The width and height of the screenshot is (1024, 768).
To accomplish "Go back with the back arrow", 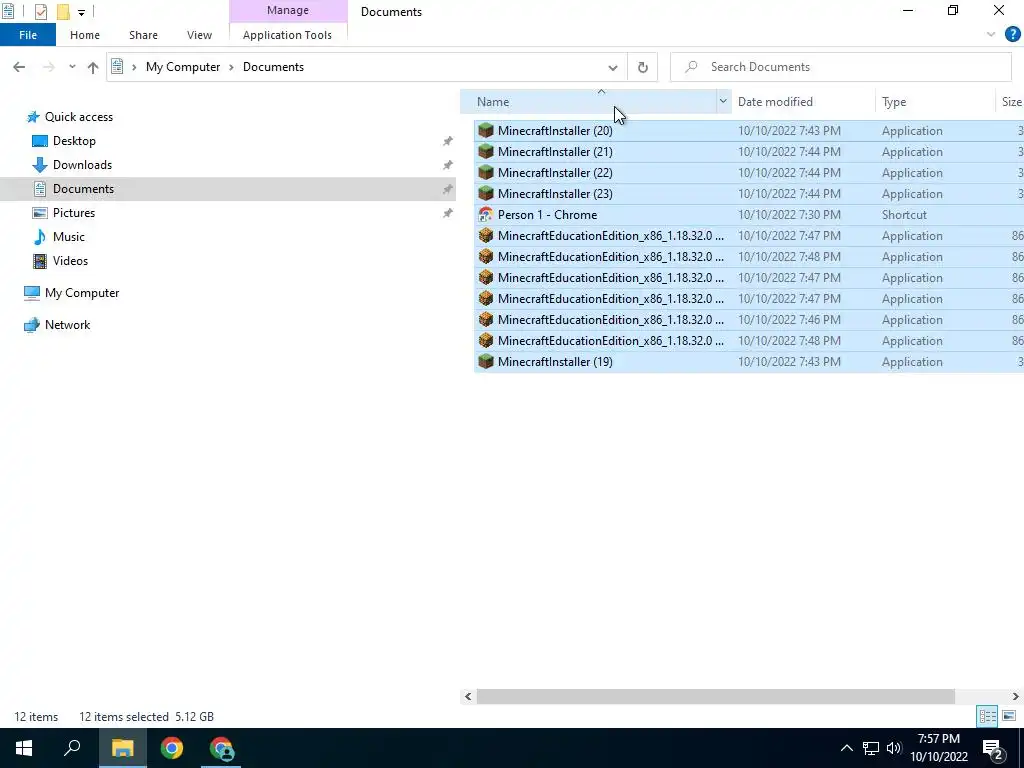I will tap(19, 67).
